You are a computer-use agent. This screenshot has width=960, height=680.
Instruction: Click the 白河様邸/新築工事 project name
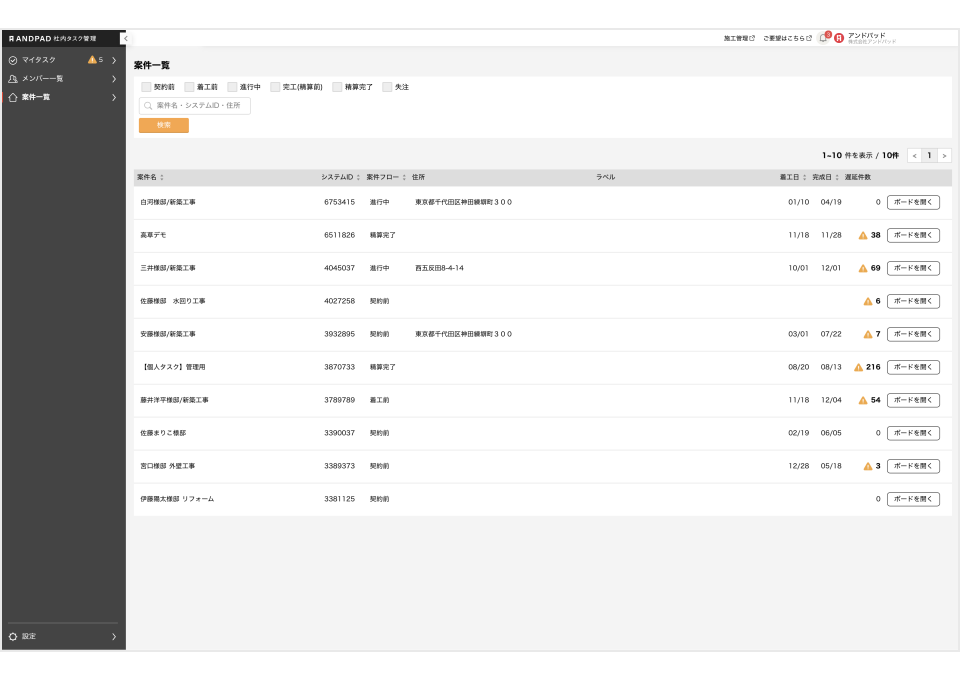coord(168,202)
